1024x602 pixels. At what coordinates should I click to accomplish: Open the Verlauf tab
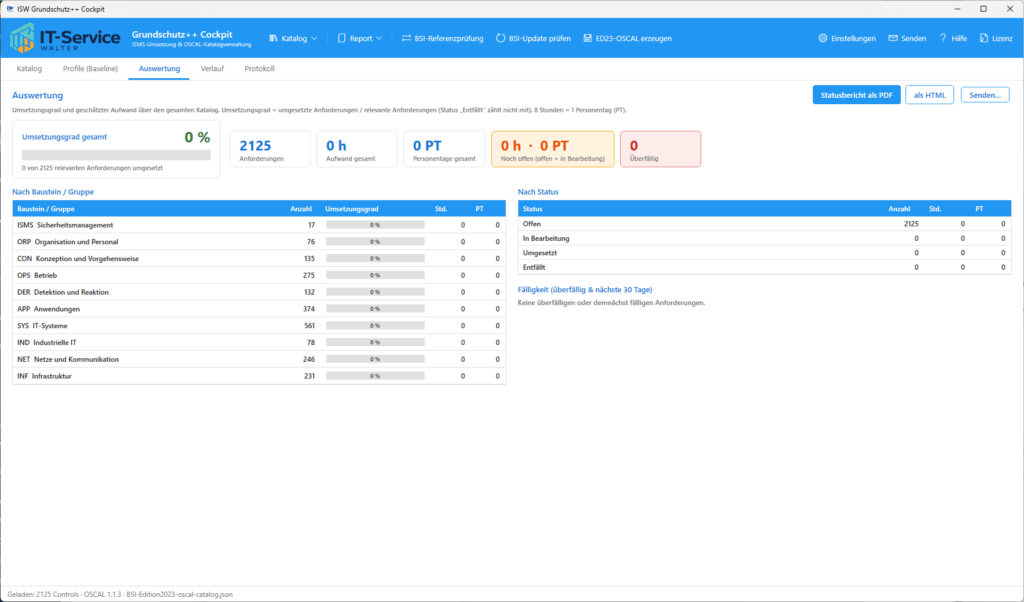(212, 69)
